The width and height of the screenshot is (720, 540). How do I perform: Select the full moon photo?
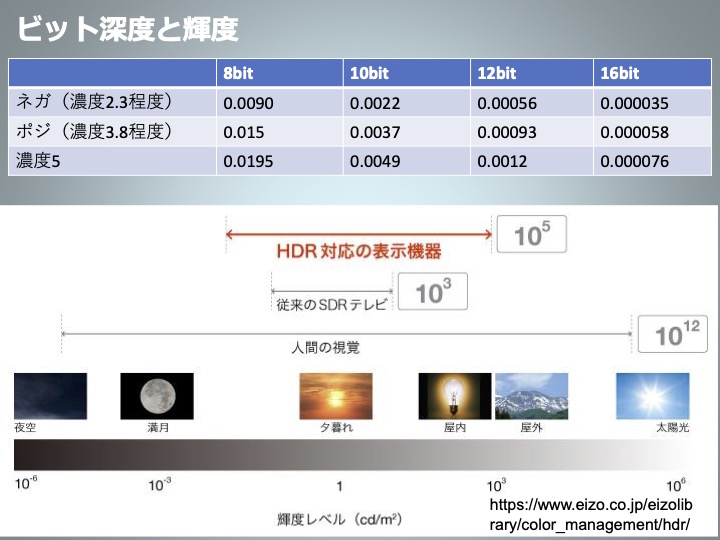pyautogui.click(x=156, y=395)
